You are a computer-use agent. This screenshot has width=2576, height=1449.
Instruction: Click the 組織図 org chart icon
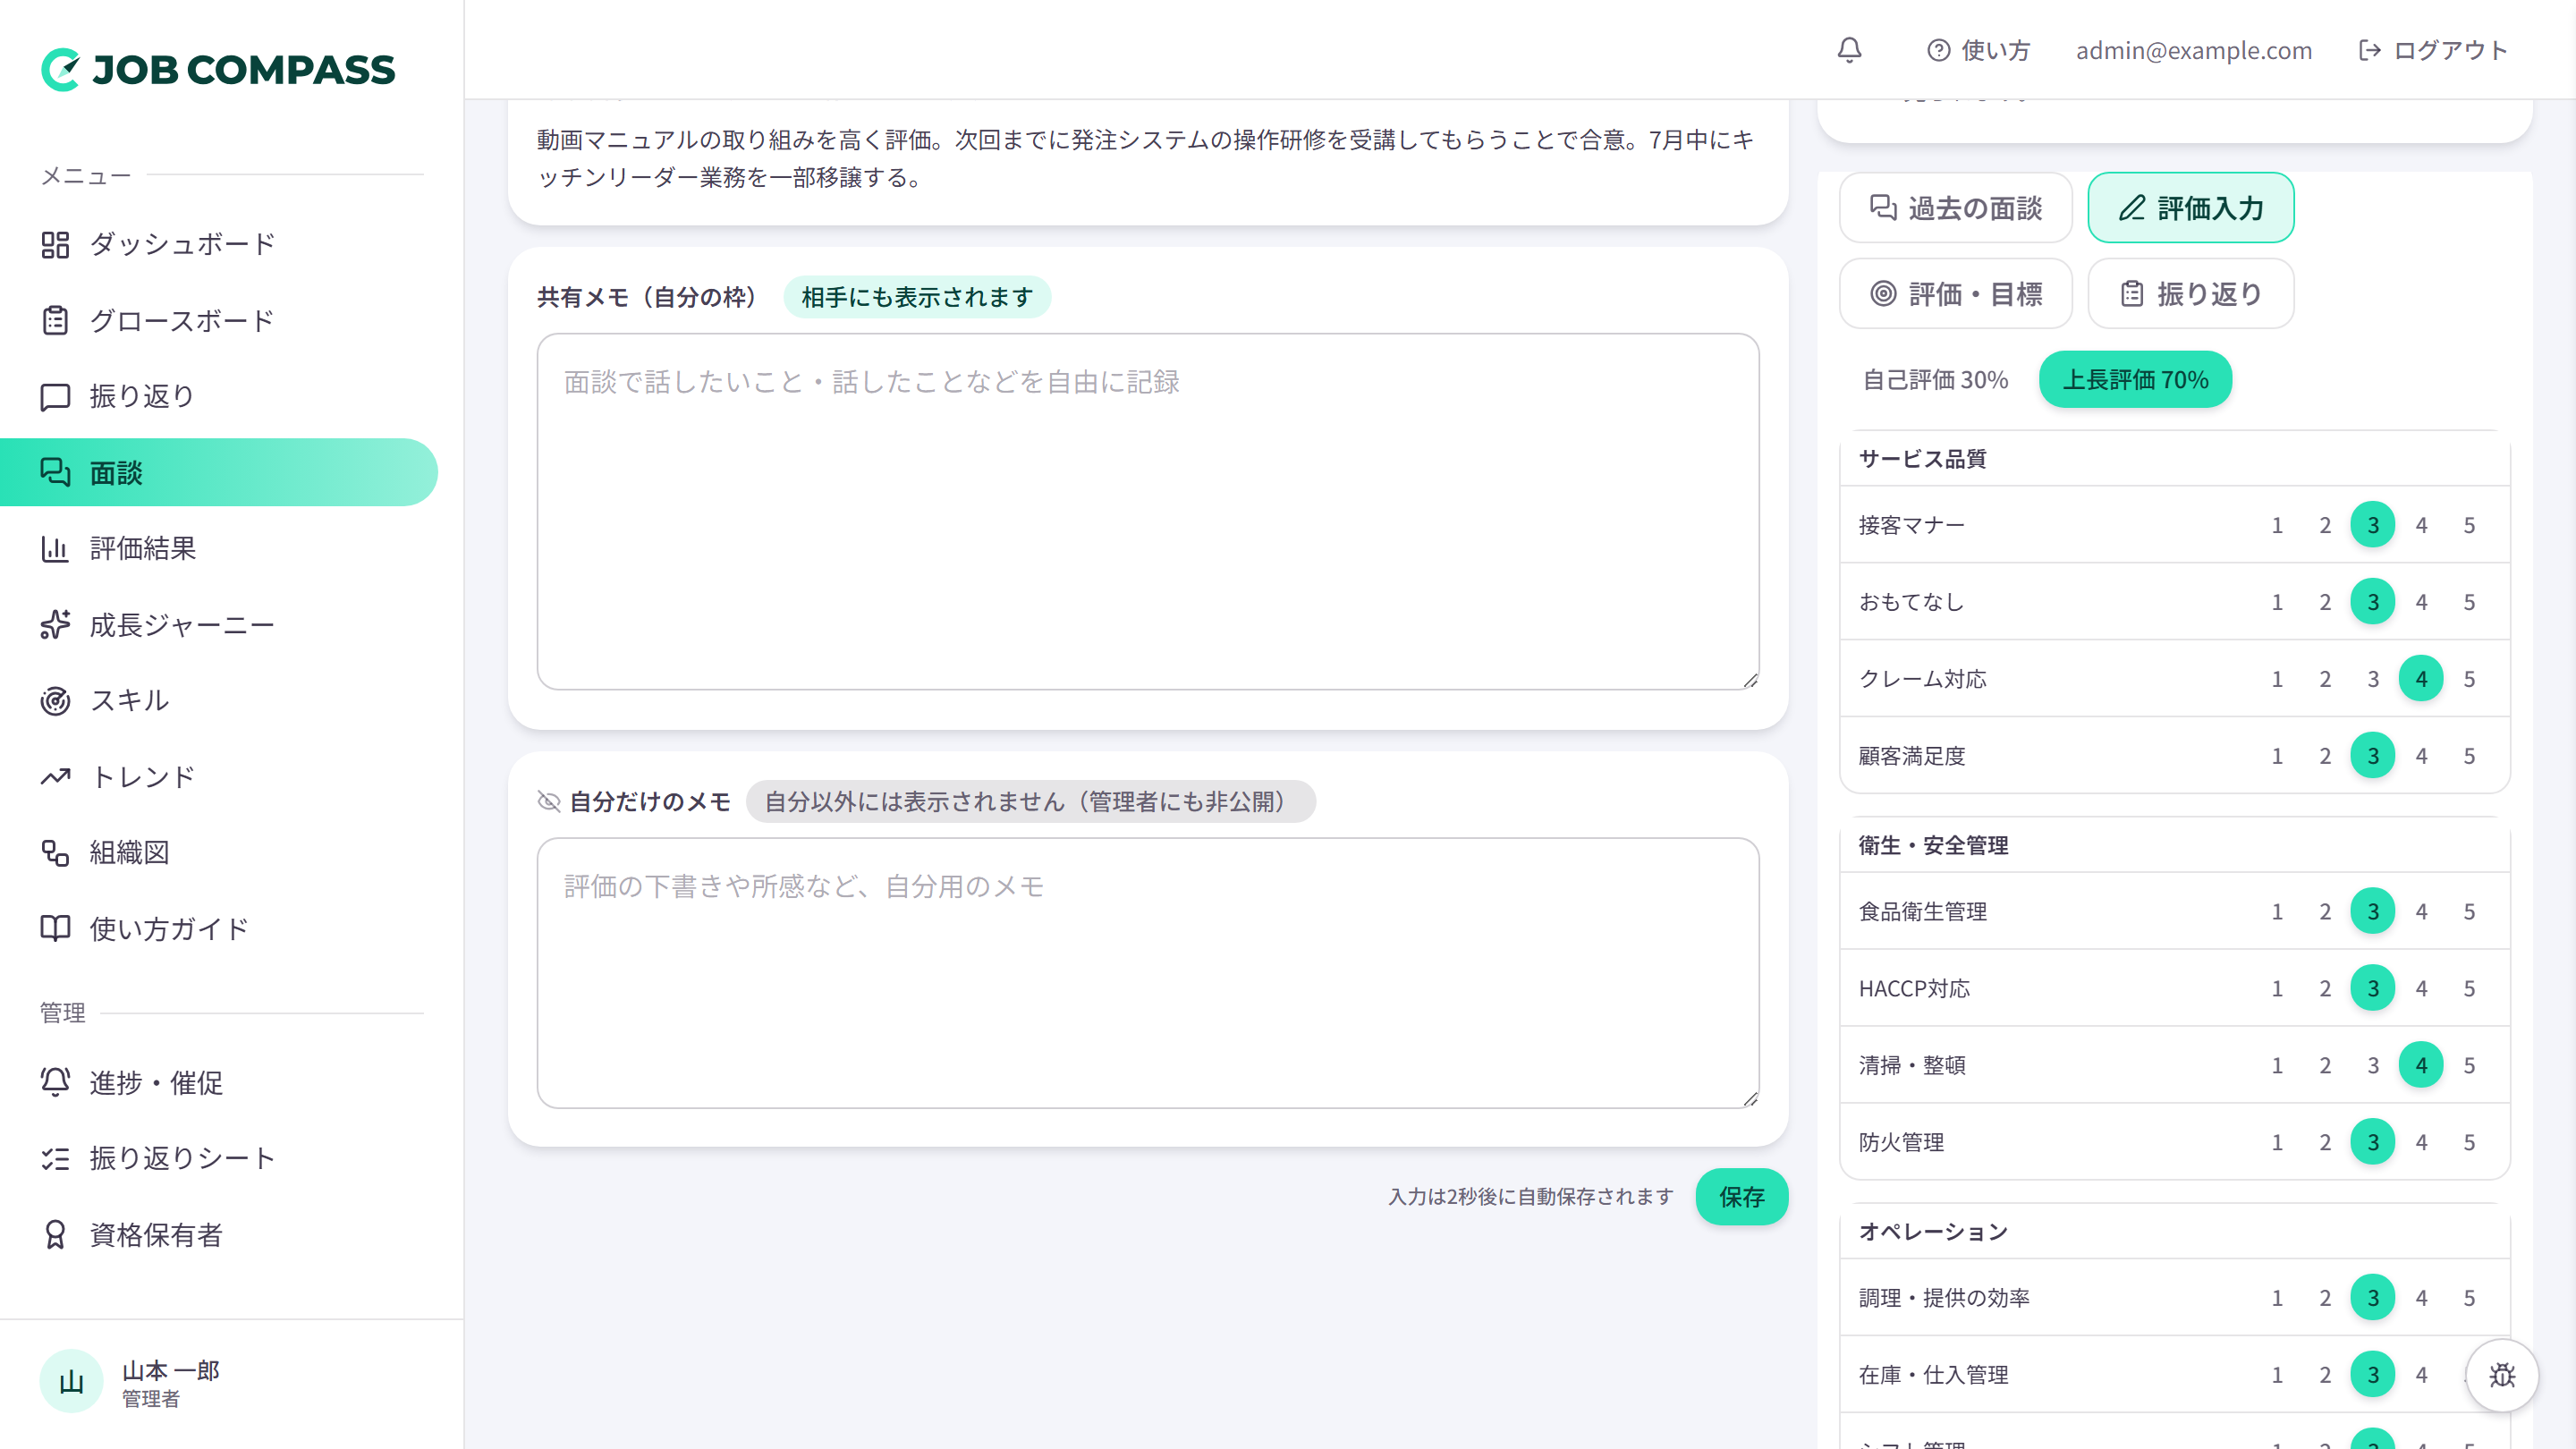pos(55,852)
